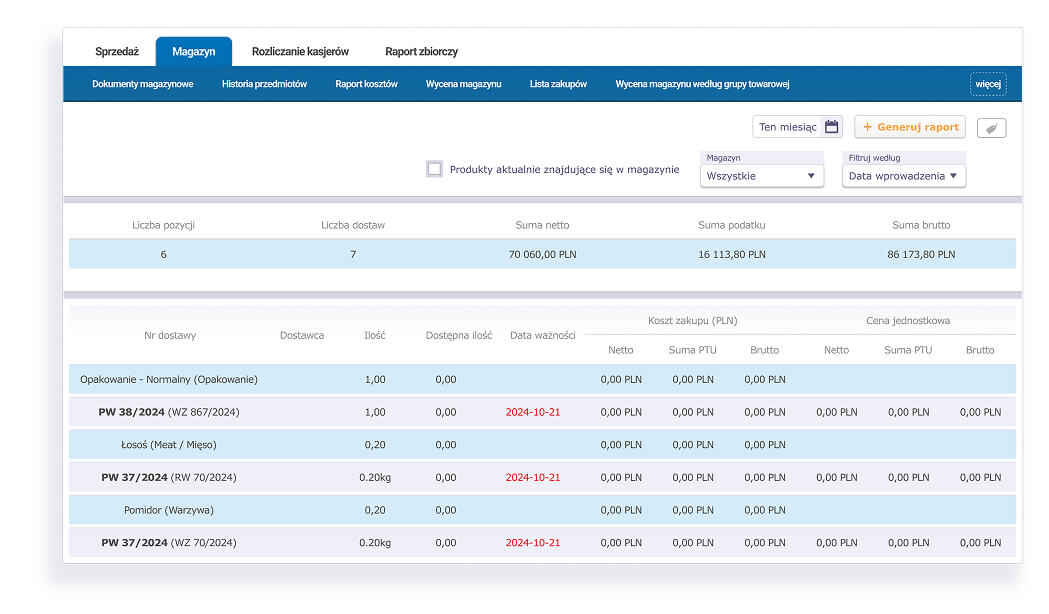Click the Generuj raport button
This screenshot has height=614, width=1049.
[x=910, y=126]
